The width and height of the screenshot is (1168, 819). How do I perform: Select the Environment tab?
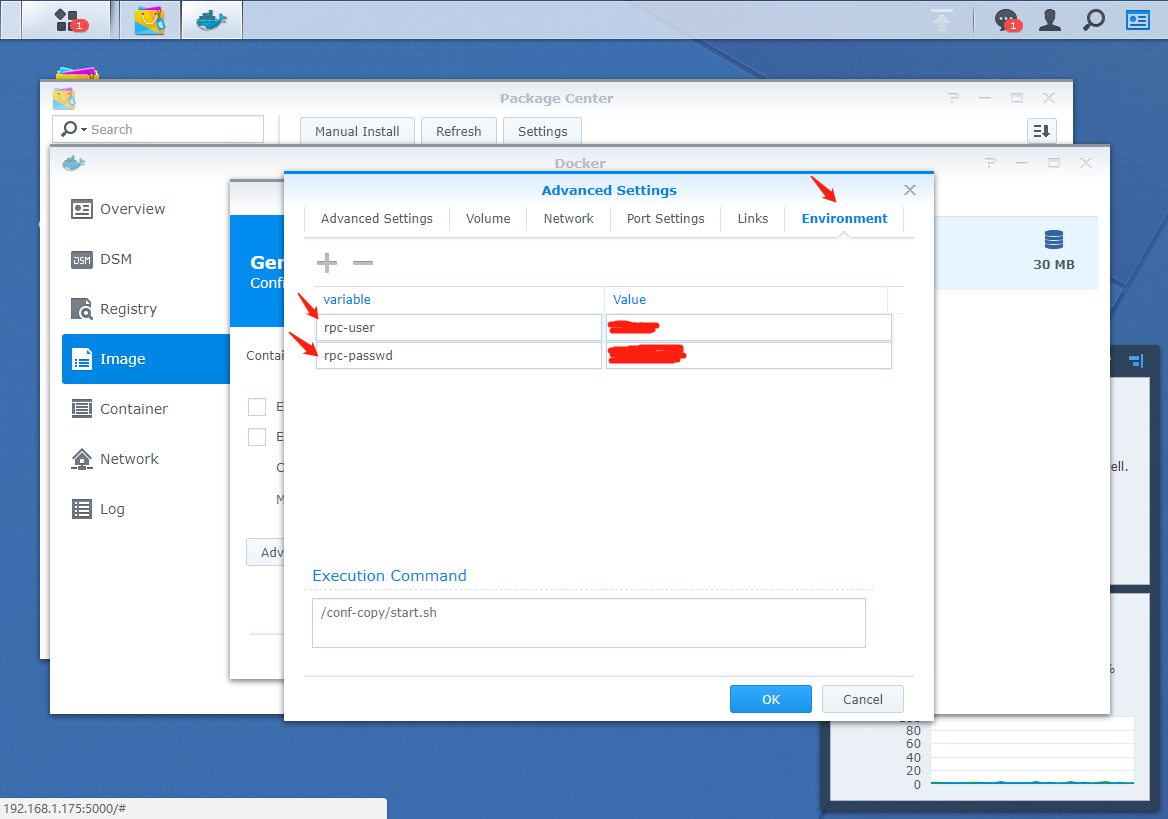844,218
